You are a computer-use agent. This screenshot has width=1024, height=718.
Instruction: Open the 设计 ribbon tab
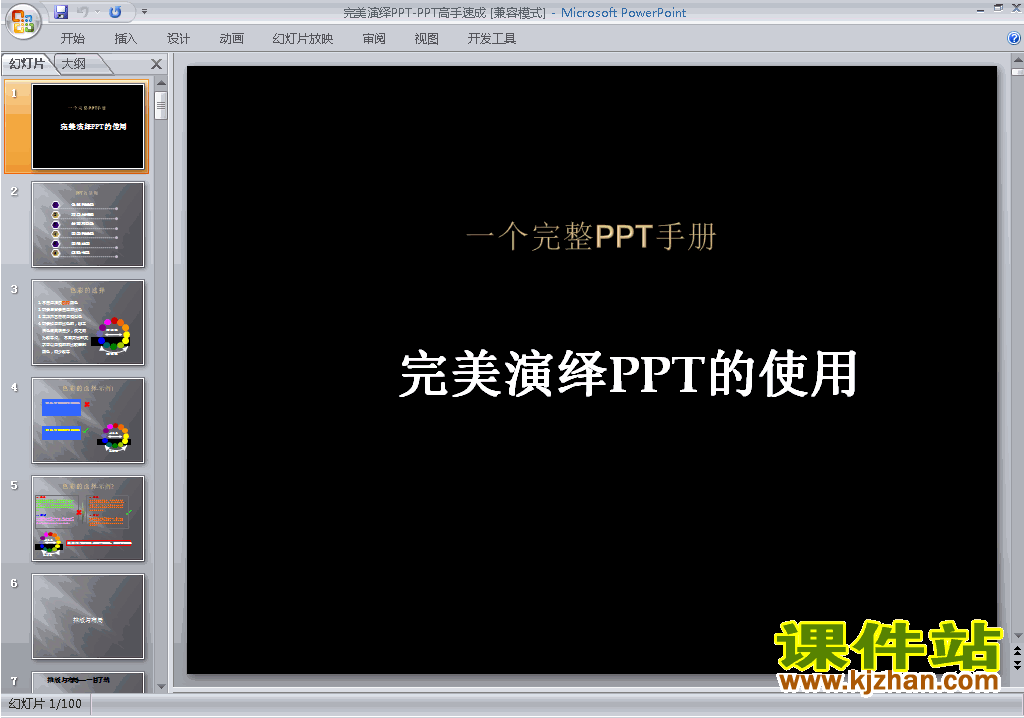click(178, 39)
